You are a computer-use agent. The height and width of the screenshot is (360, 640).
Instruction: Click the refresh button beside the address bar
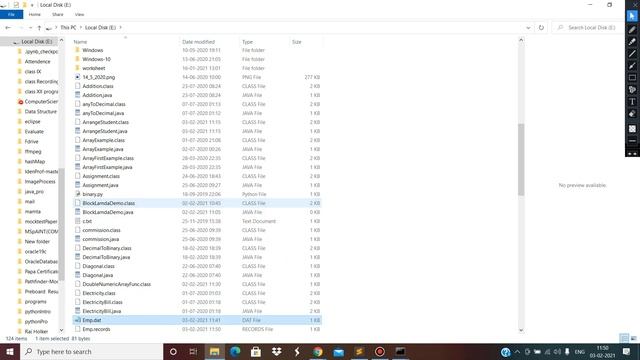tap(541, 27)
